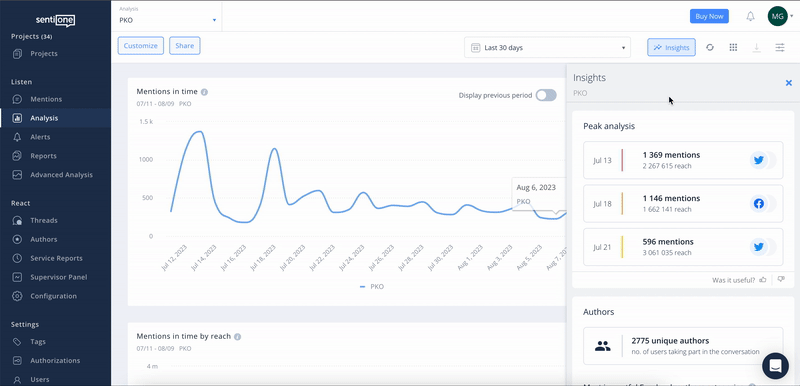Image resolution: width=800 pixels, height=386 pixels.
Task: Click the Buy Now button
Action: 709,16
